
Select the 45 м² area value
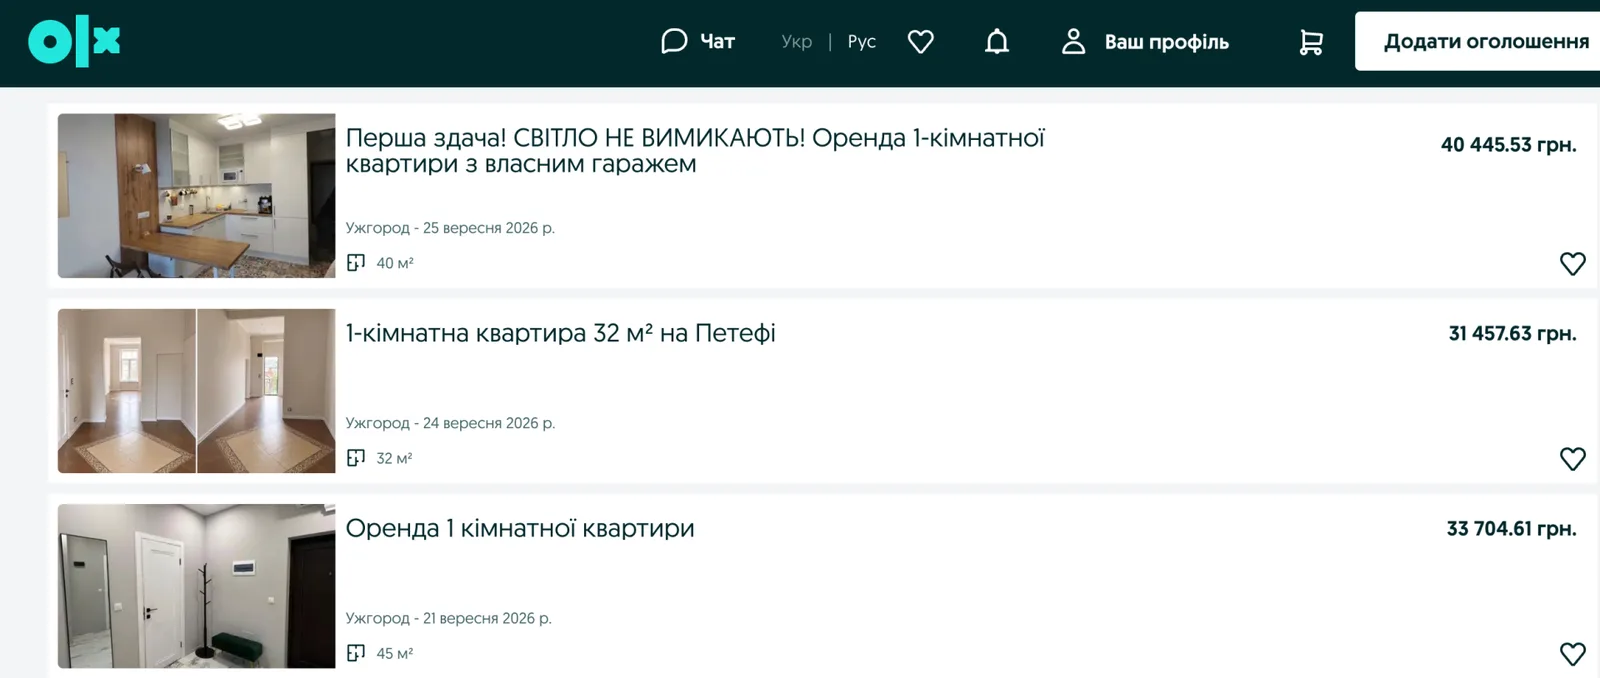click(395, 653)
